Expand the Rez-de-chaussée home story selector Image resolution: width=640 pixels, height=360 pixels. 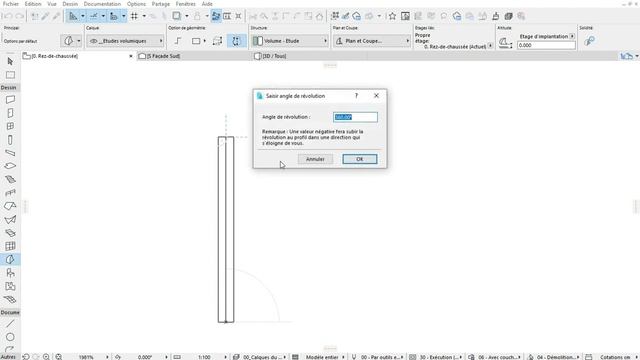coord(490,46)
